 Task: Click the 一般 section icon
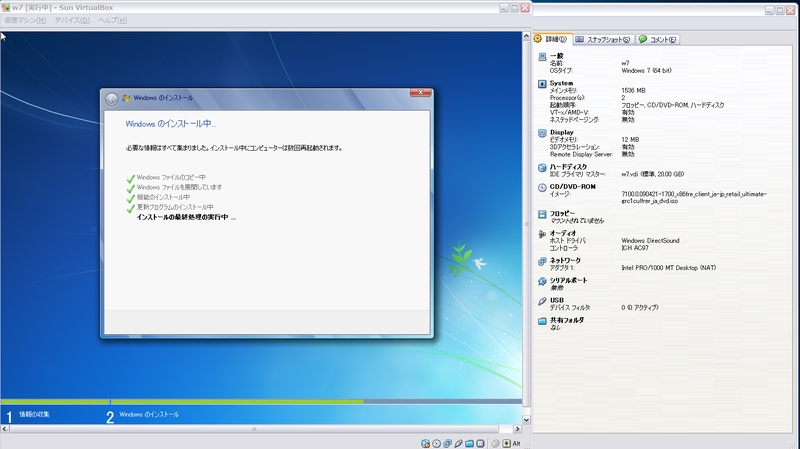click(542, 57)
